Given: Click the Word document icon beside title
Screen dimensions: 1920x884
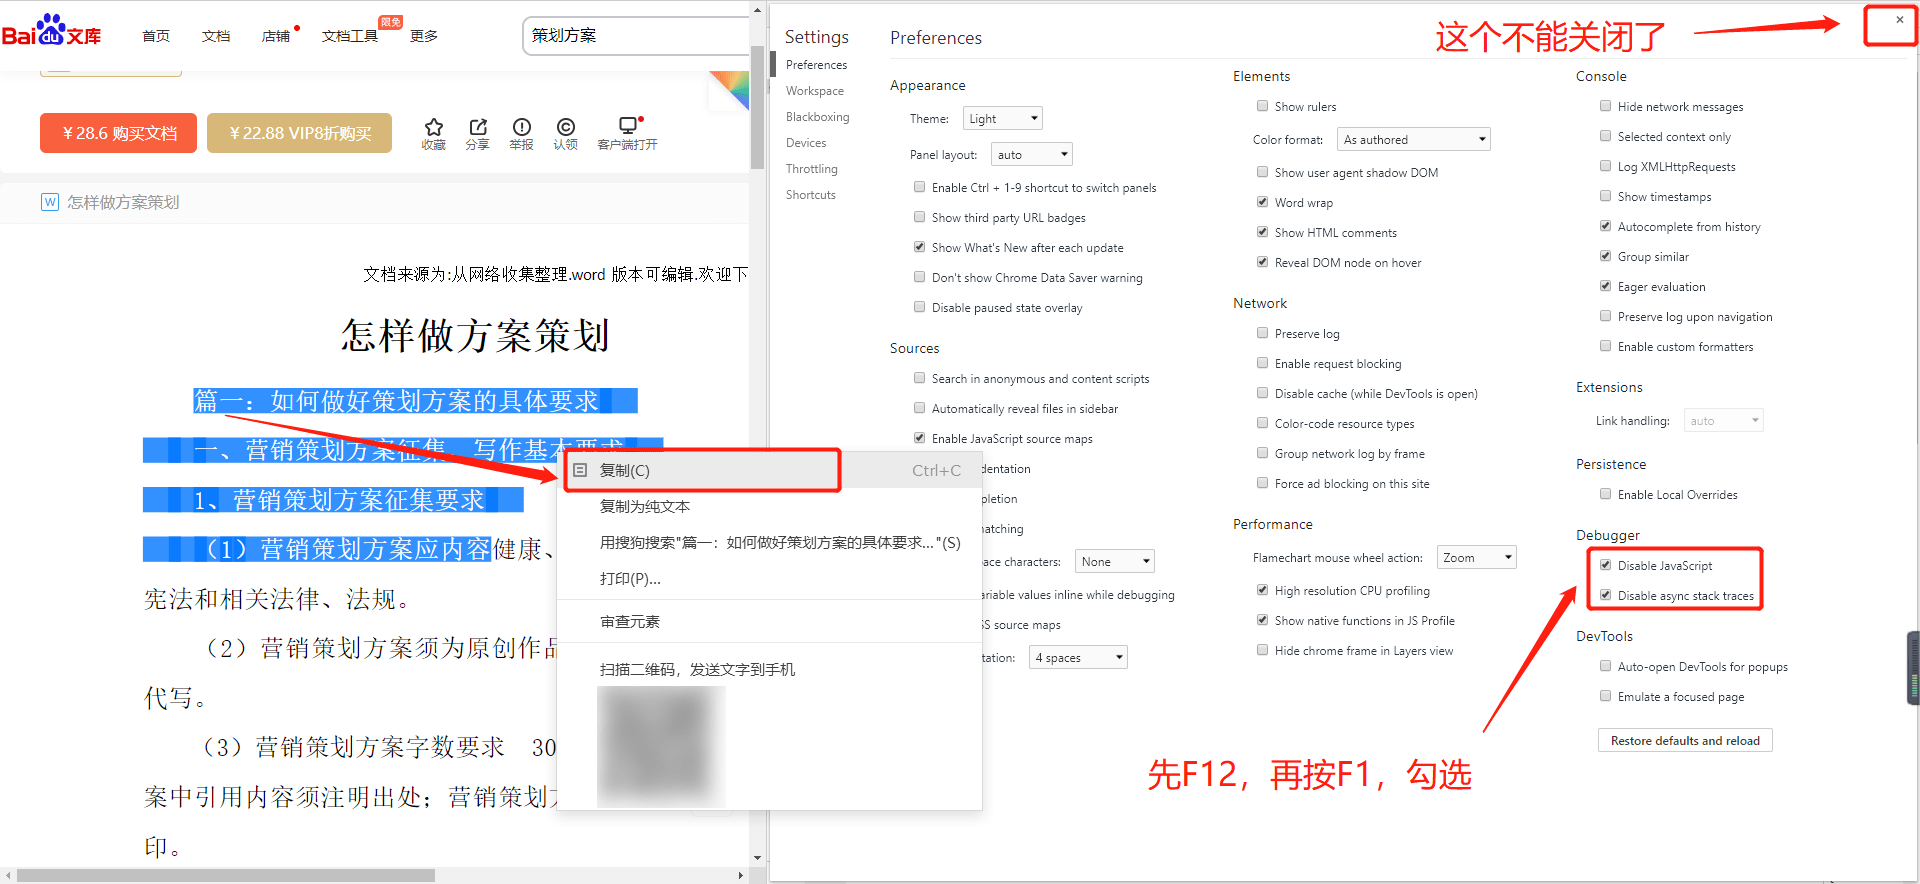Looking at the screenshot, I should pos(50,202).
